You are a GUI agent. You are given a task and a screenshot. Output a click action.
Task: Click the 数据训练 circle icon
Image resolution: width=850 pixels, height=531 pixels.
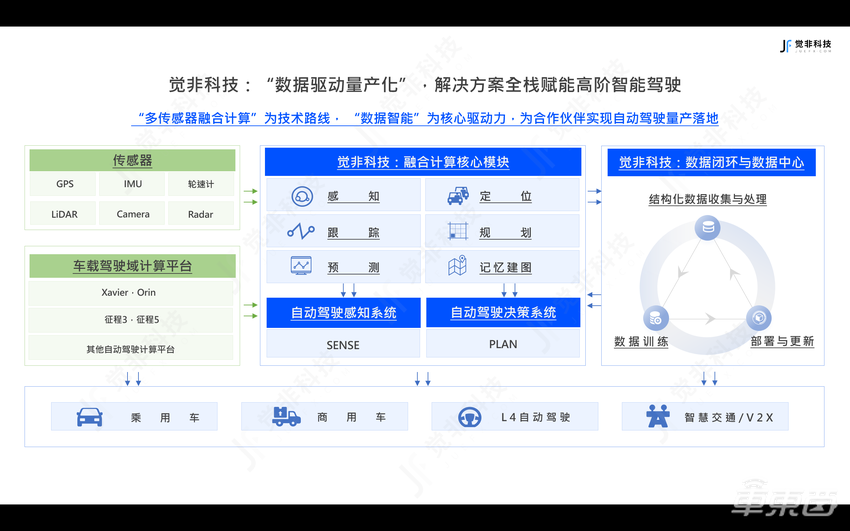pyautogui.click(x=656, y=318)
